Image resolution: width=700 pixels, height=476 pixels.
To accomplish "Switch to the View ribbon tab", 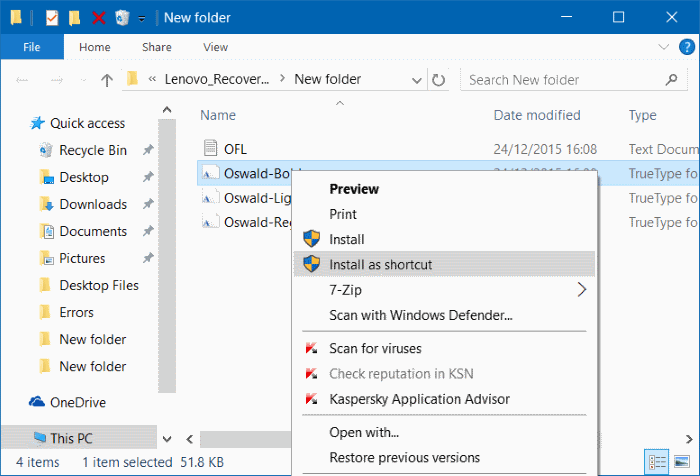I will (216, 47).
